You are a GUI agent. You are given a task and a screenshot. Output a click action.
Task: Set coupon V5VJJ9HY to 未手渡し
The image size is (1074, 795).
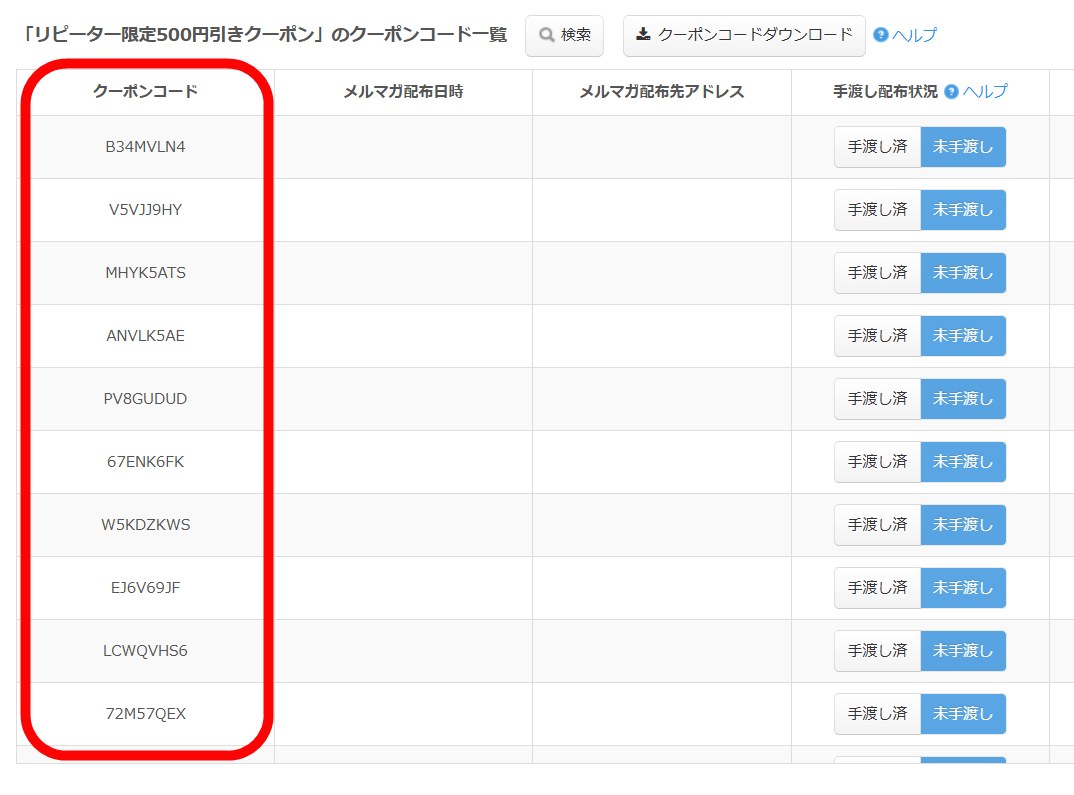click(962, 210)
